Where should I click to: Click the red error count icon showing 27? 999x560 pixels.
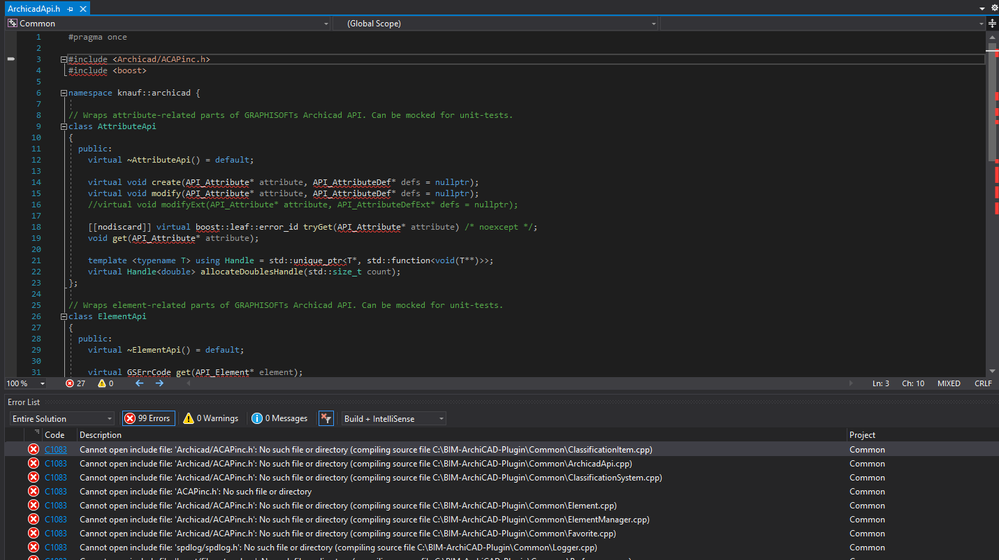(x=70, y=383)
